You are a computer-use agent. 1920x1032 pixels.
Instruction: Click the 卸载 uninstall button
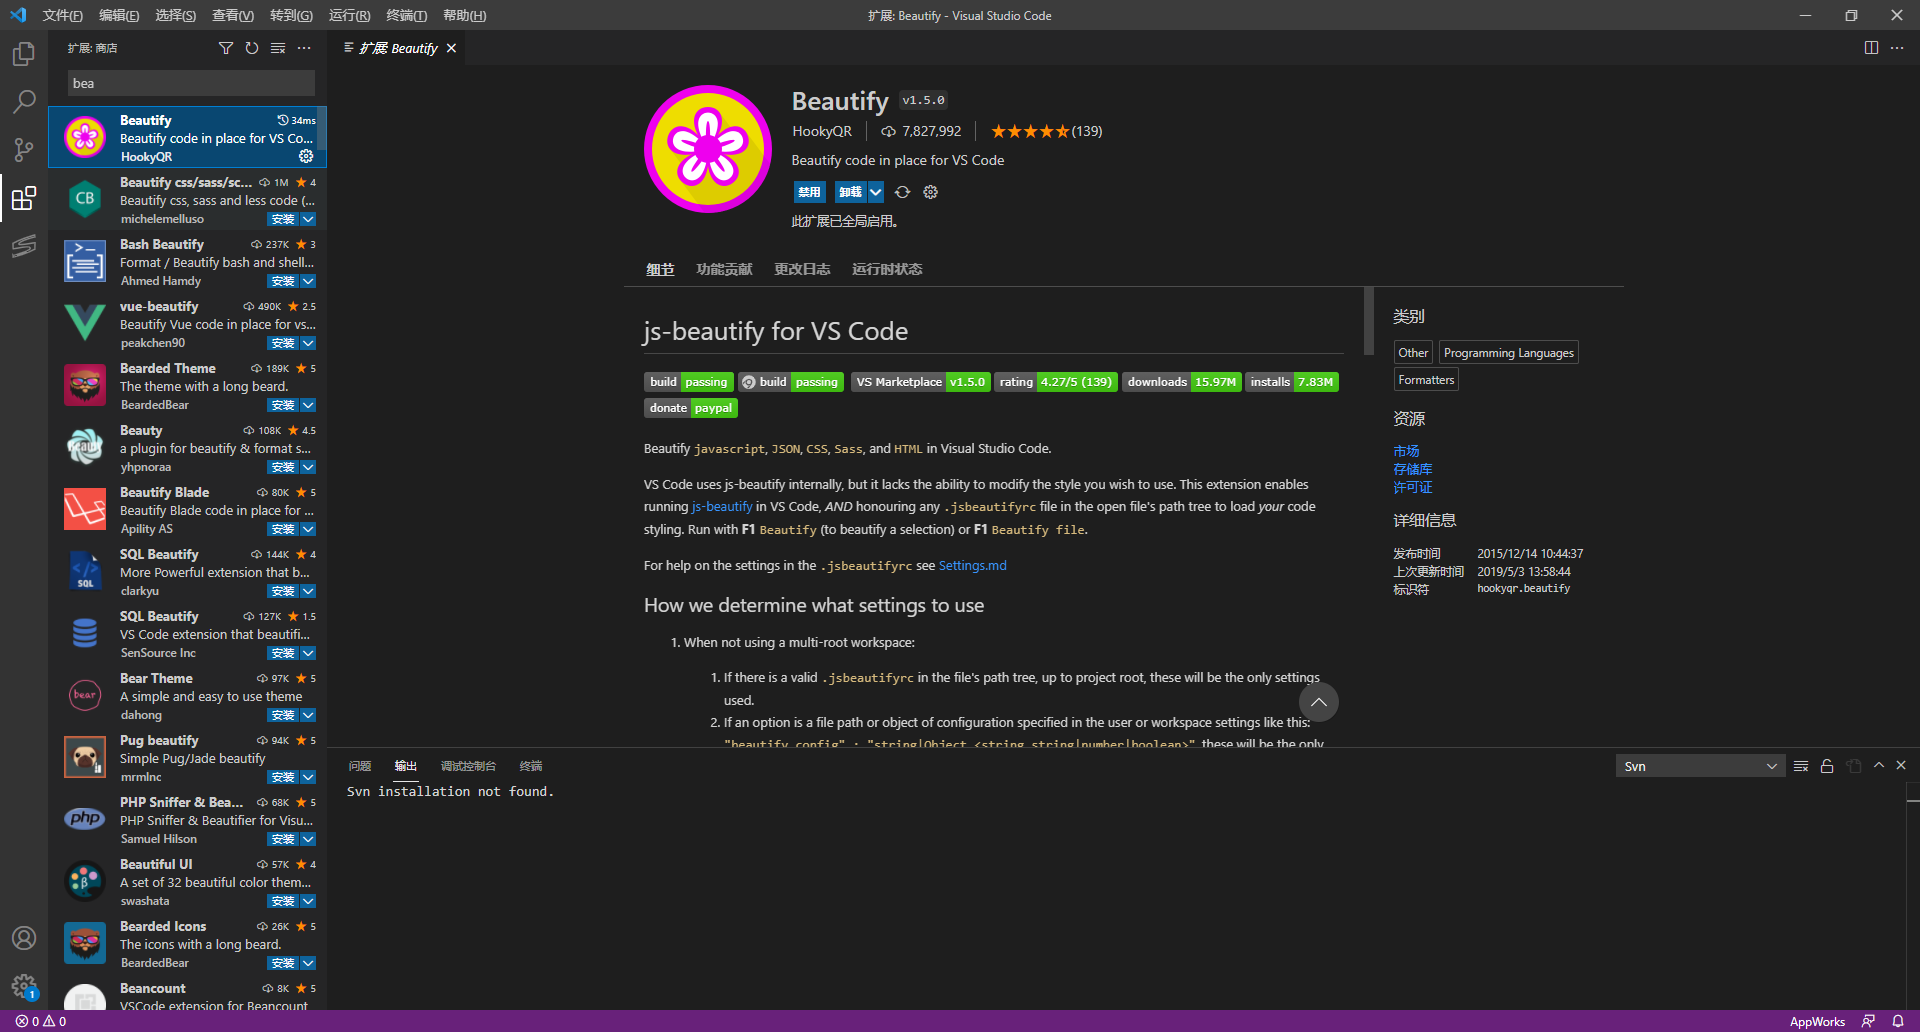(850, 192)
